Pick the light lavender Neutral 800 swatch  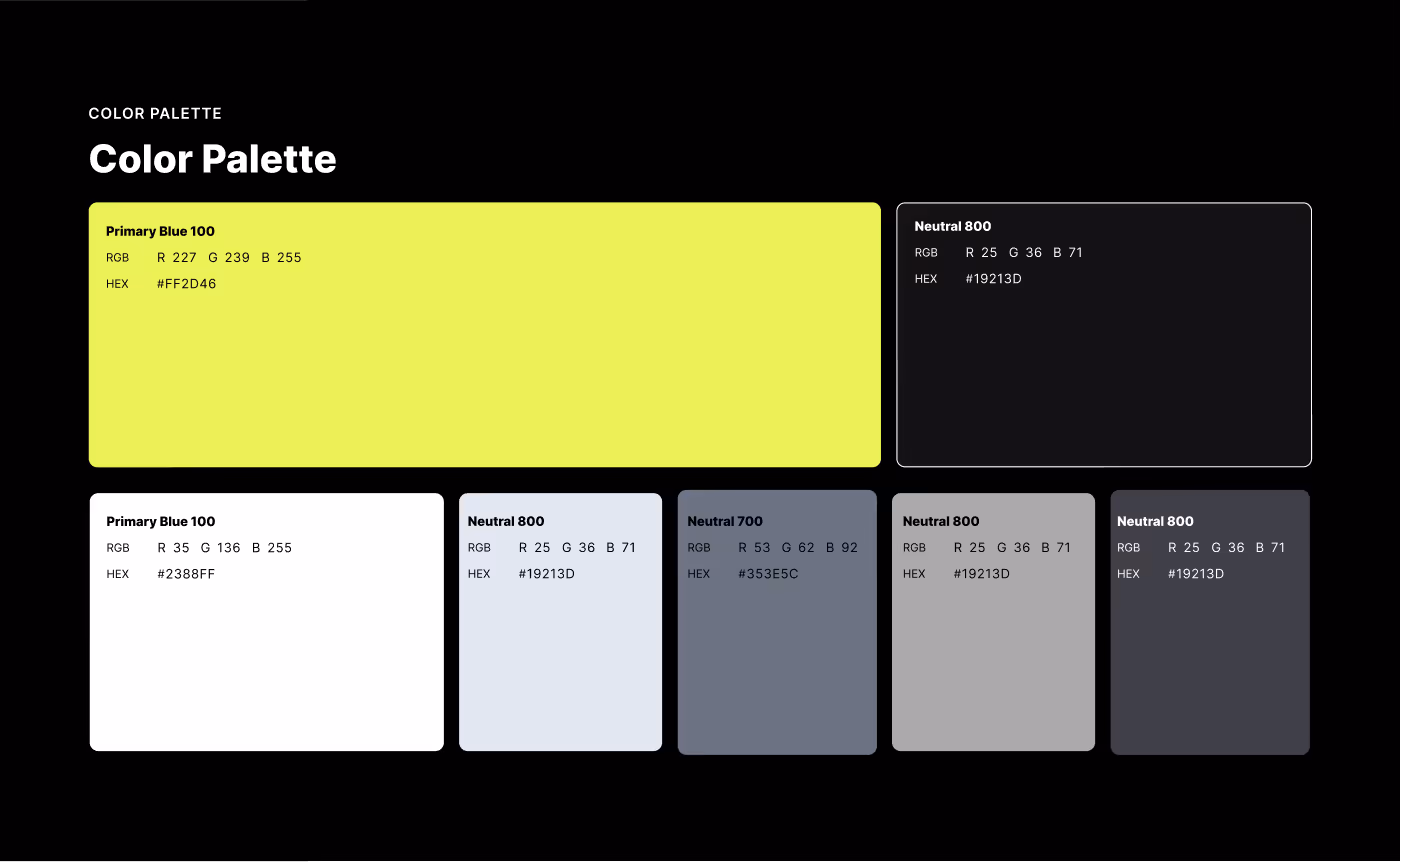coord(560,660)
